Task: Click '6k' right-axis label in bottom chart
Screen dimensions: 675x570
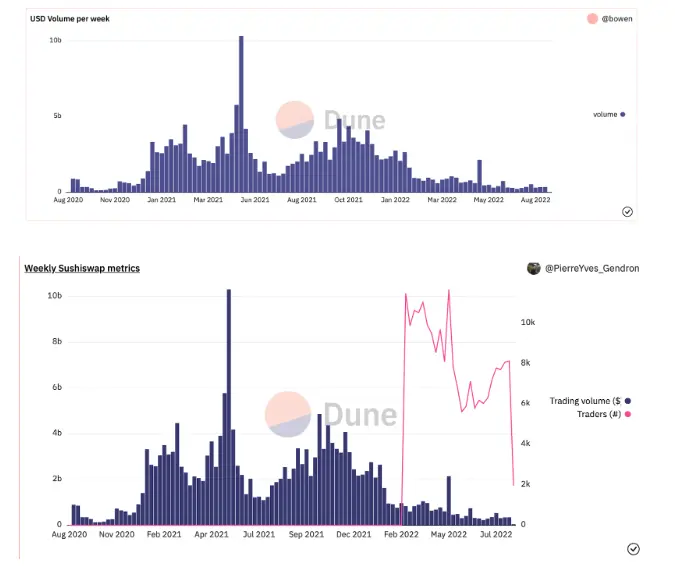Action: [526, 403]
